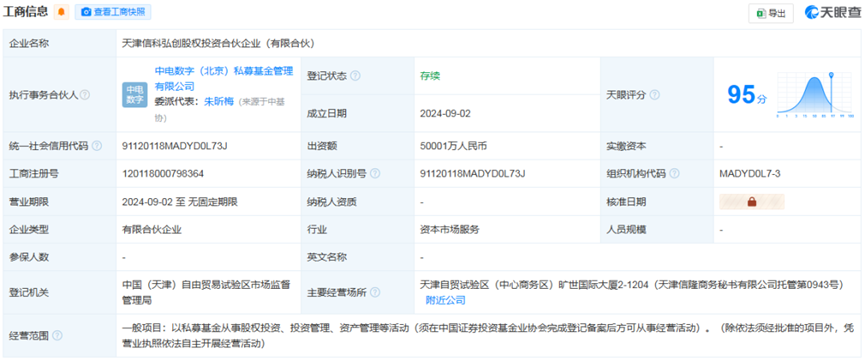This screenshot has width=865, height=361.
Task: Click help icon beside 登记状态
Action: tap(355, 76)
